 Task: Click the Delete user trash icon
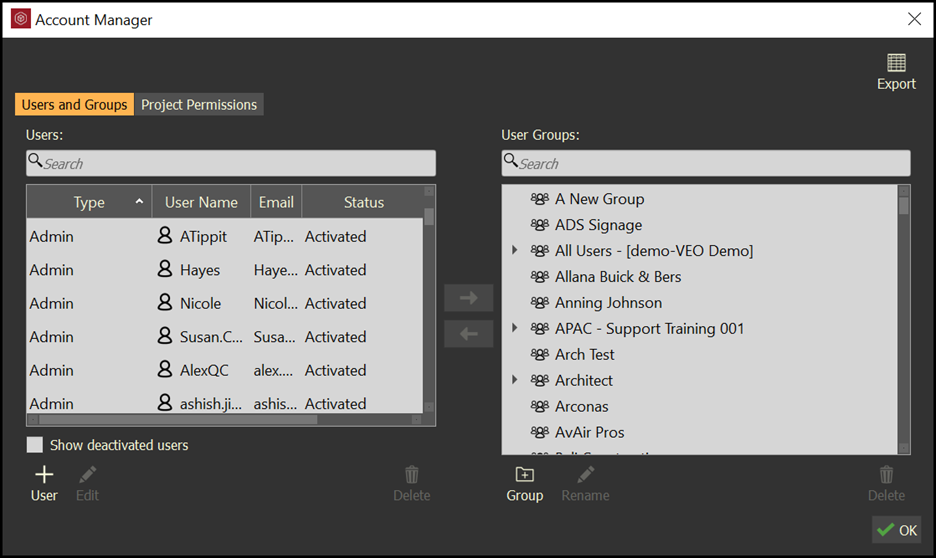click(x=411, y=475)
